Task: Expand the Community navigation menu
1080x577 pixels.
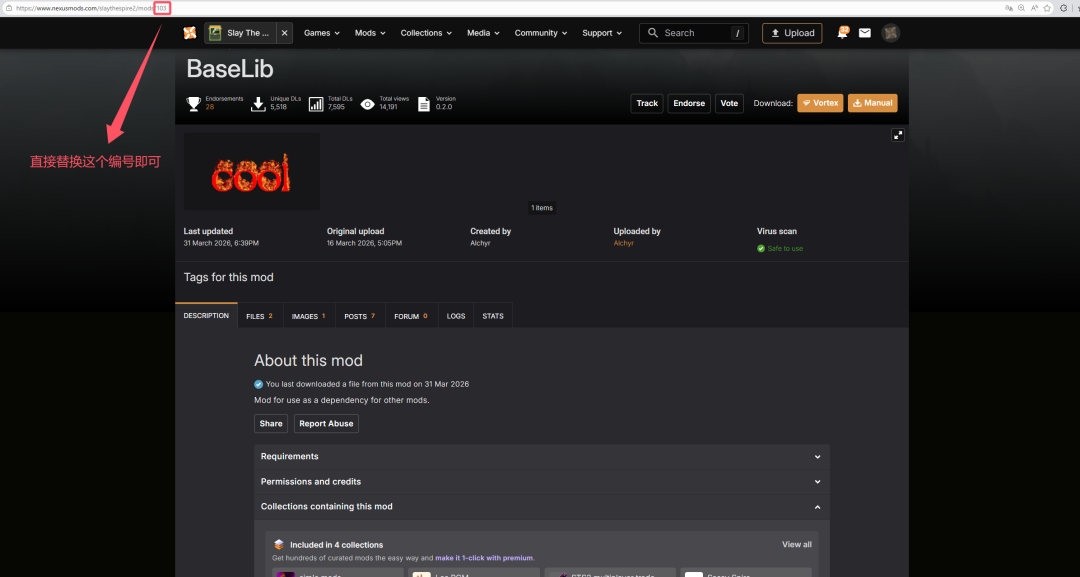Action: tap(541, 33)
